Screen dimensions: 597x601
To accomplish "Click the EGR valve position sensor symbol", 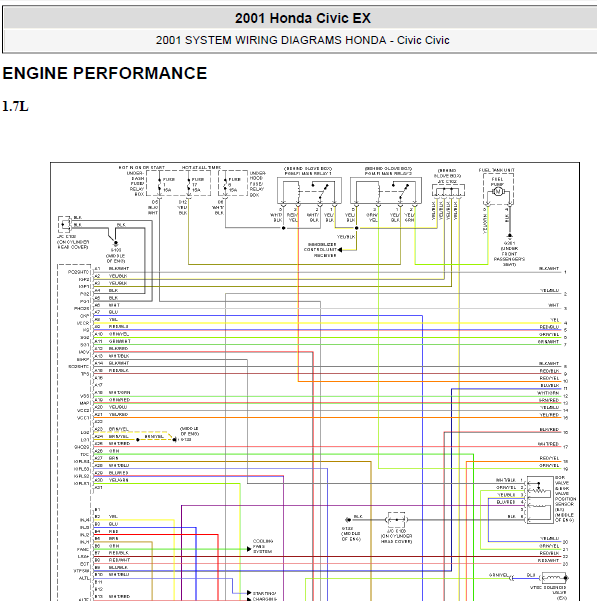I will pyautogui.click(x=540, y=500).
